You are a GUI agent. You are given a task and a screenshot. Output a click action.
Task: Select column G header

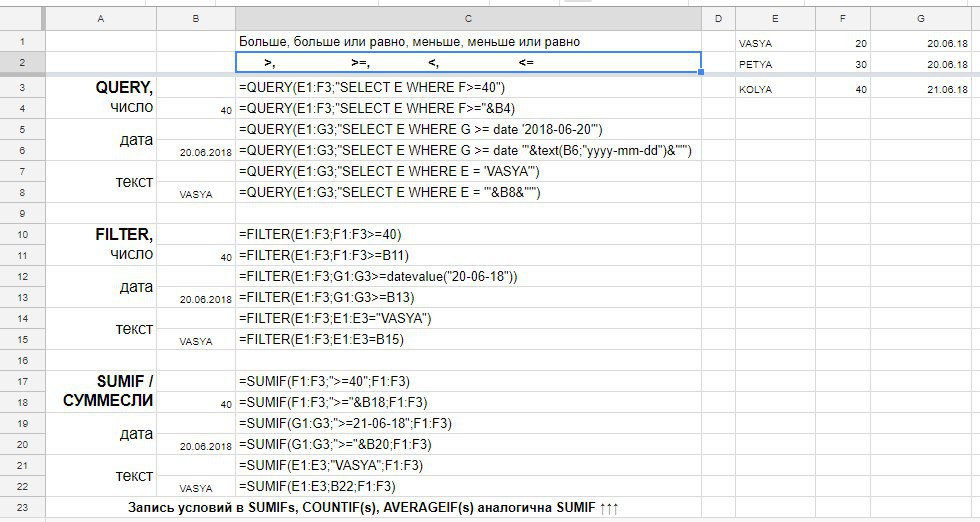coord(921,19)
